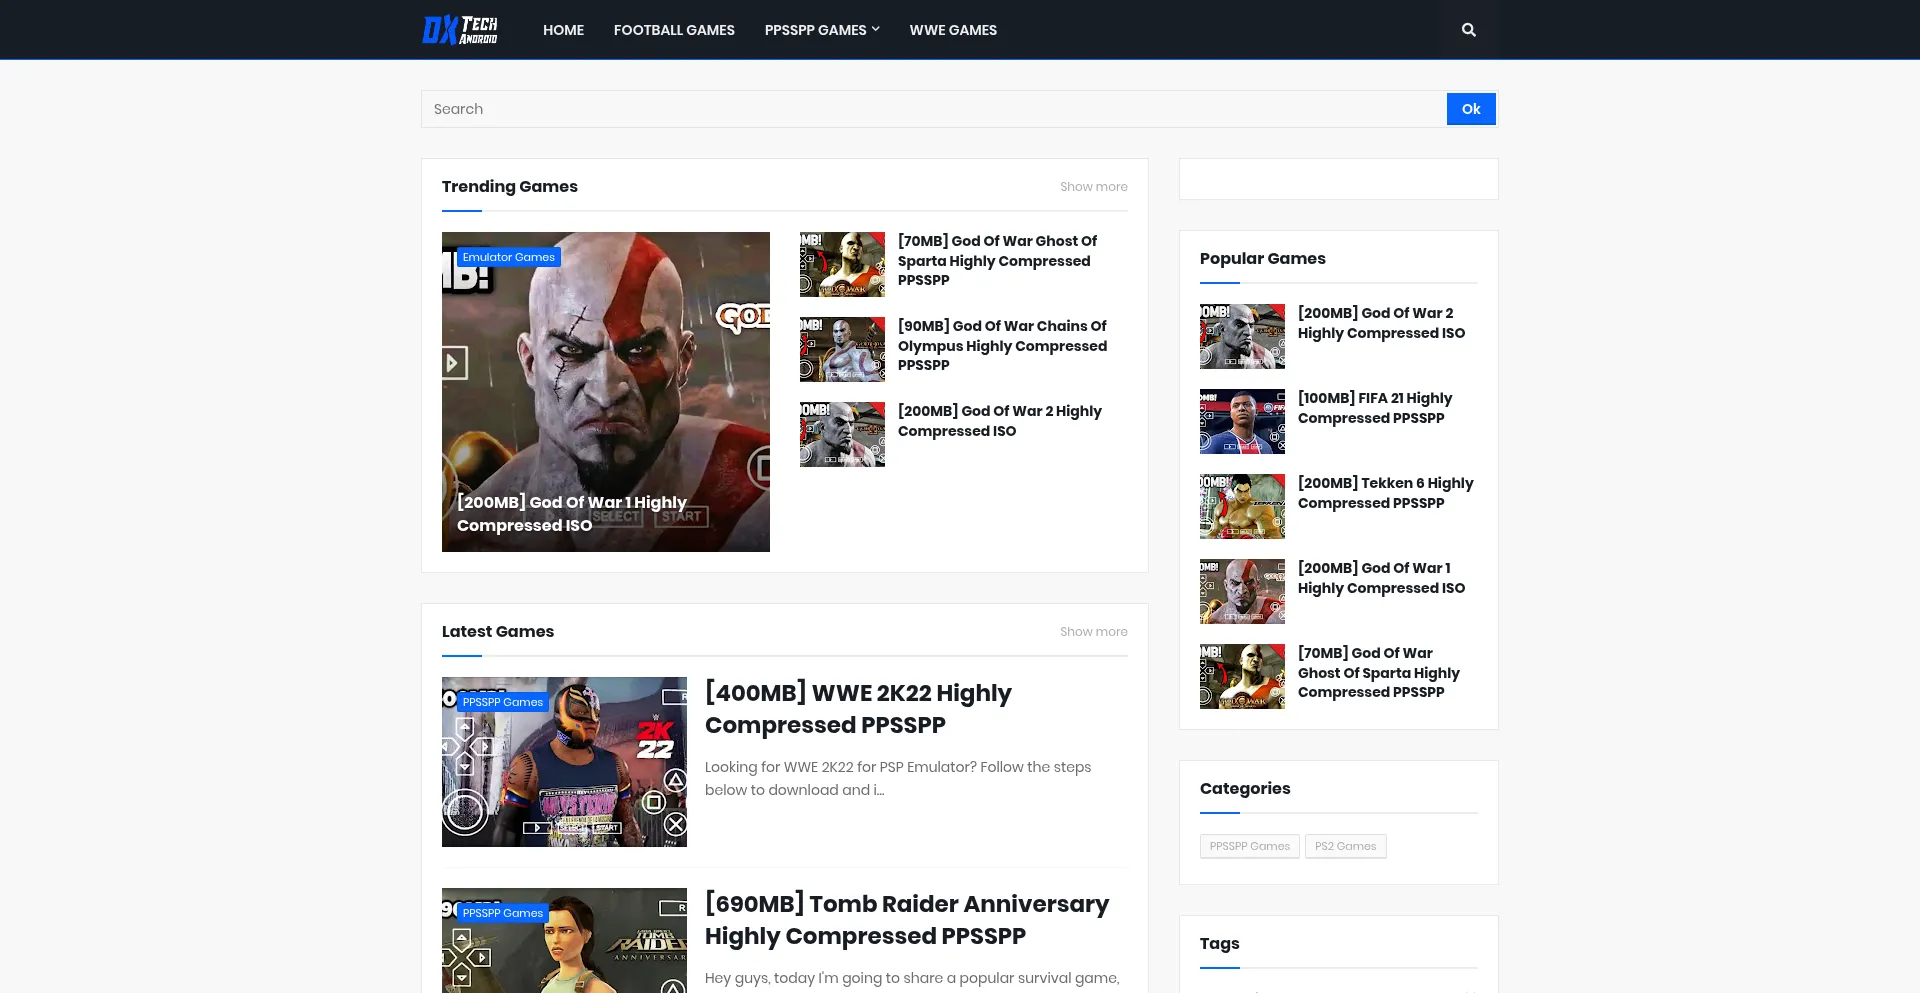Open '[690MB] Tomb Raider Anniversary' title link
1920x993 pixels.
pyautogui.click(x=907, y=920)
